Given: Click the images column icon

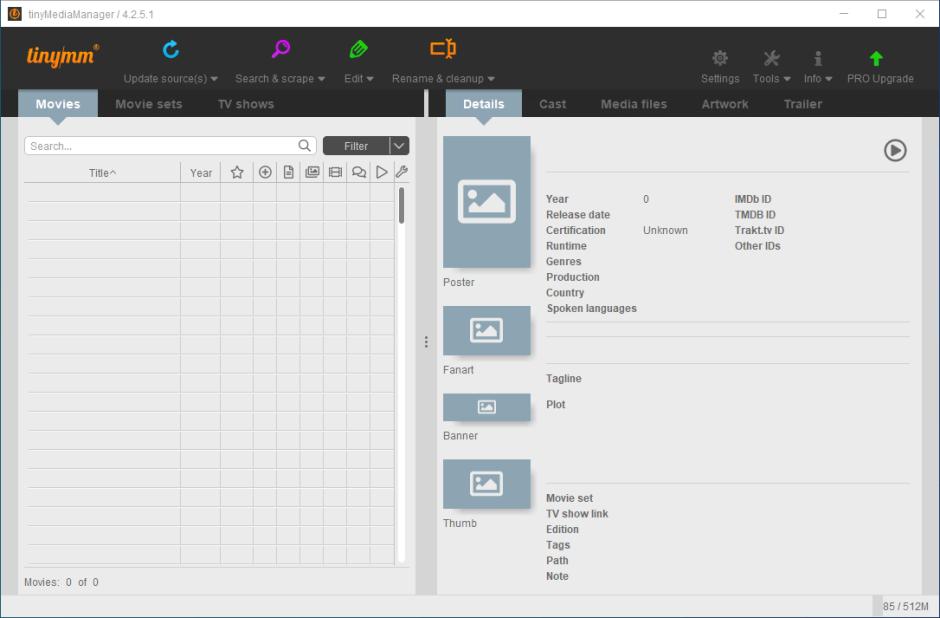Looking at the screenshot, I should click(x=312, y=173).
